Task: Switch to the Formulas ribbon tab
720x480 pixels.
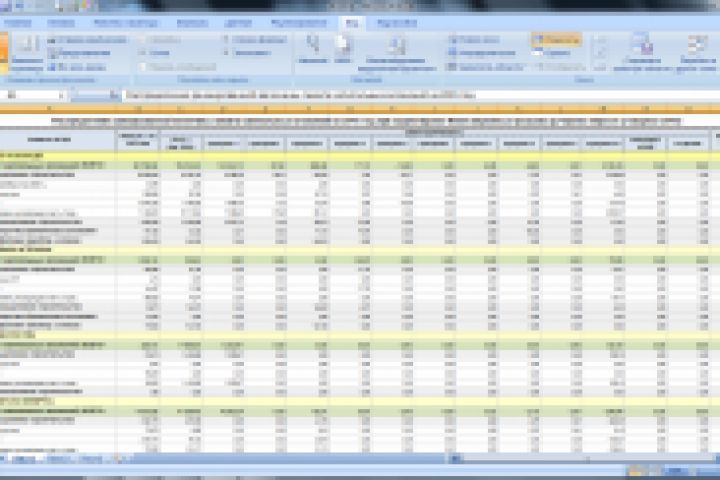Action: point(192,23)
